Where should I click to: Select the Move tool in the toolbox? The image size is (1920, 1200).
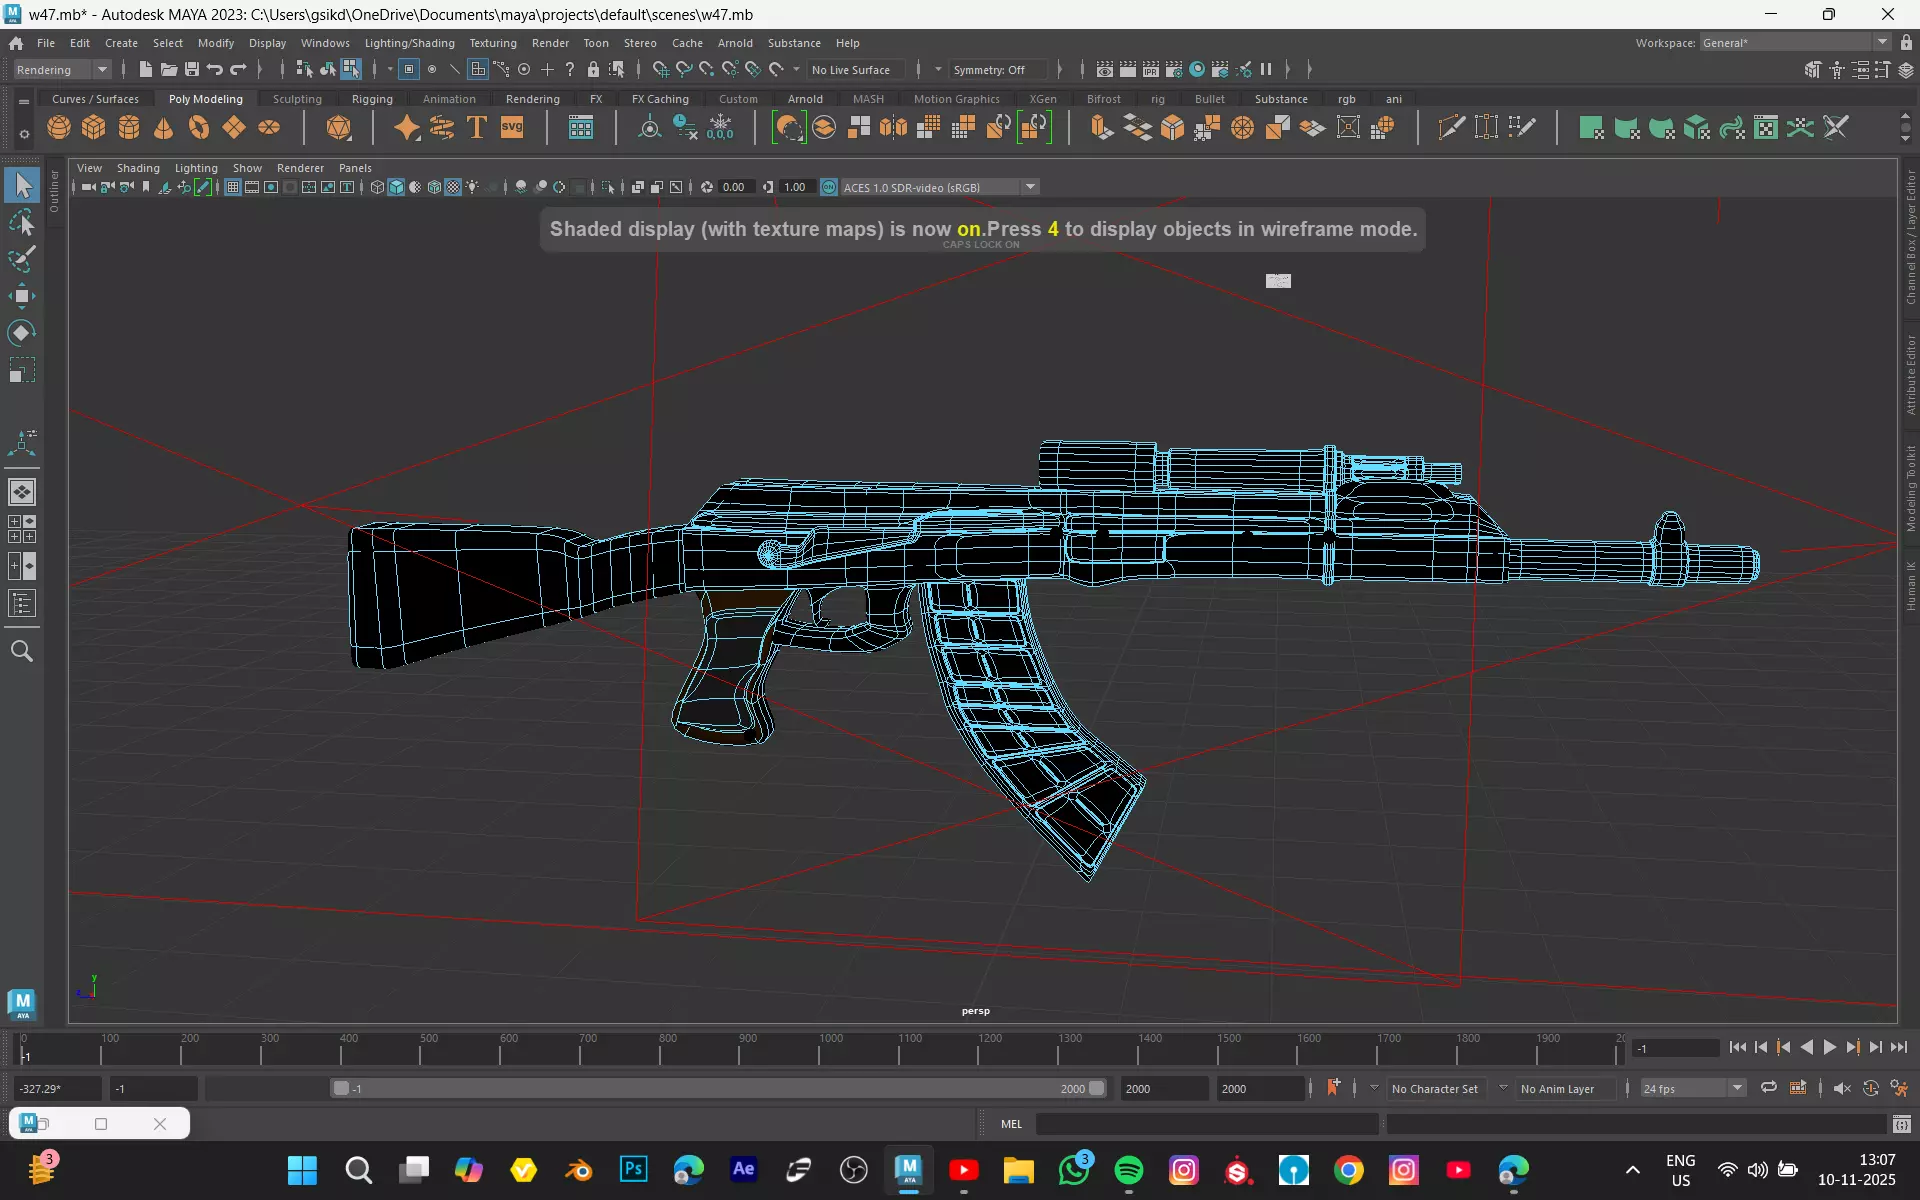click(22, 295)
